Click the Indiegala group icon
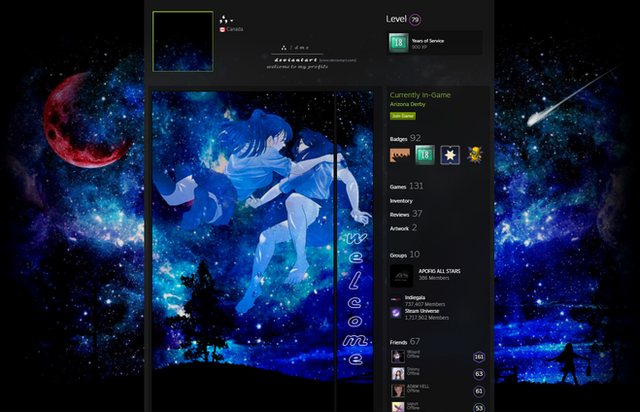640x412 pixels. pos(396,299)
